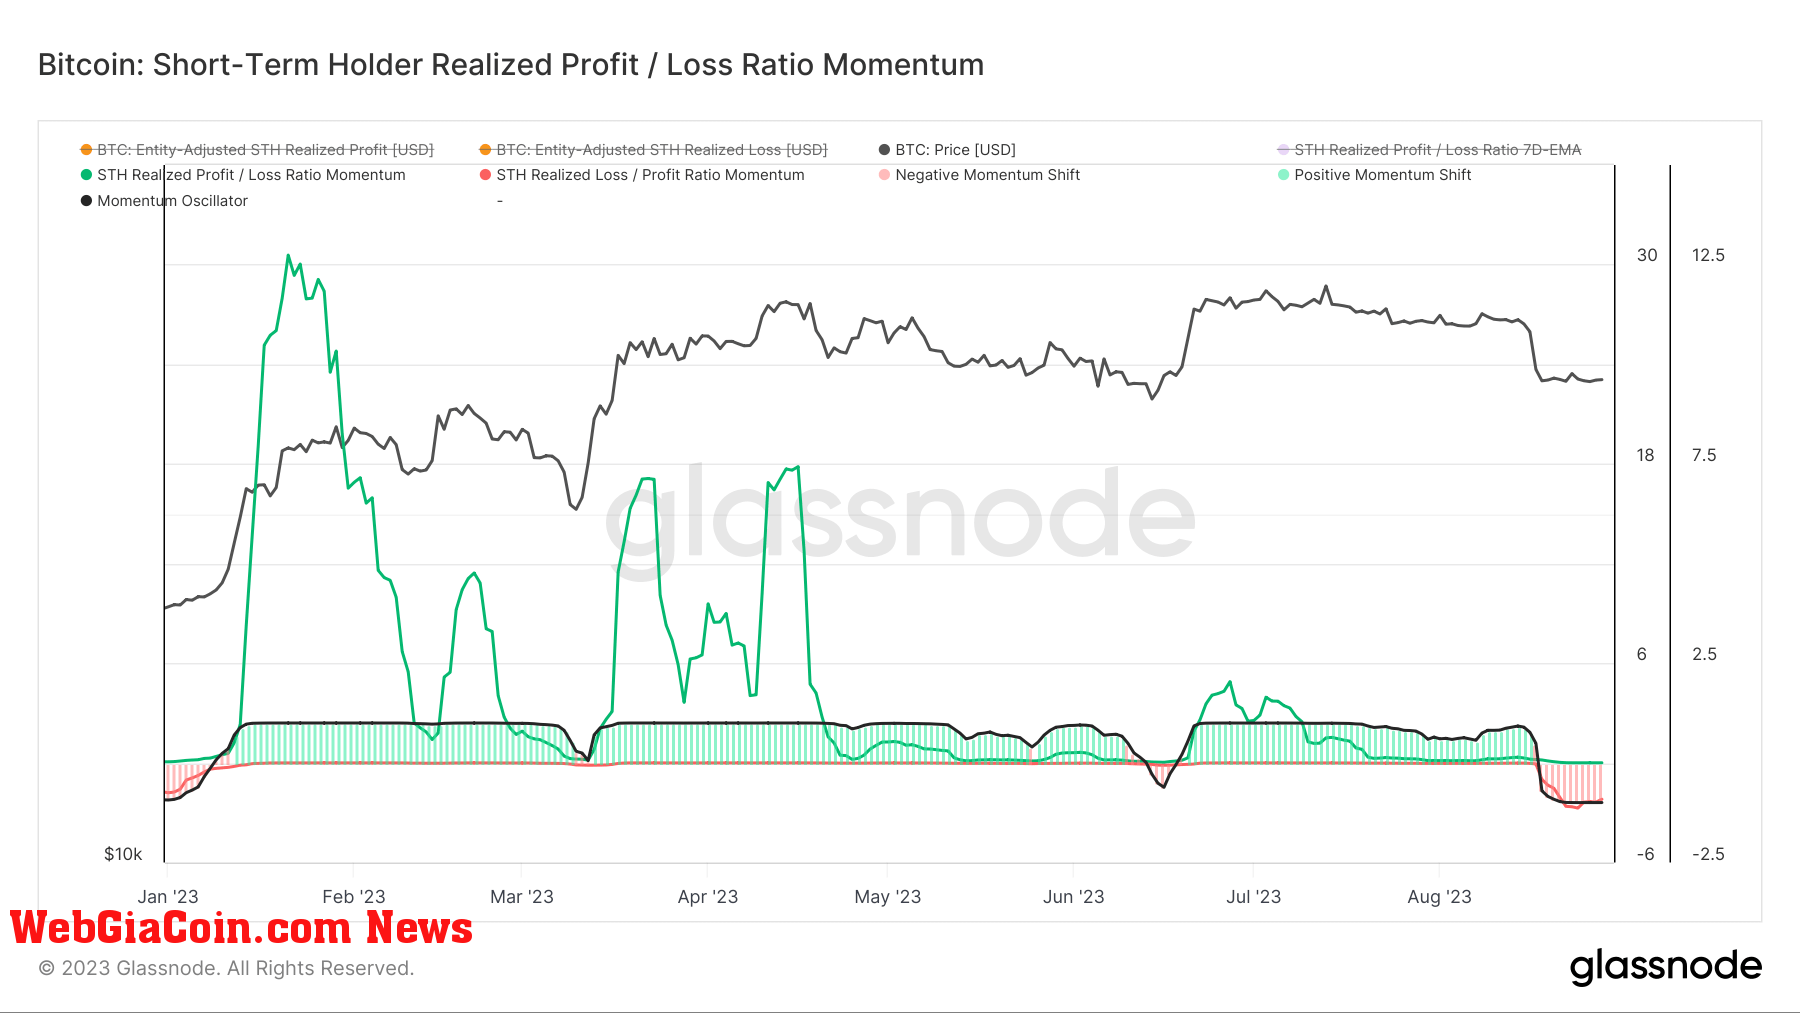The width and height of the screenshot is (1800, 1013).
Task: Click the Apr '23 axis label
Action: click(x=708, y=897)
